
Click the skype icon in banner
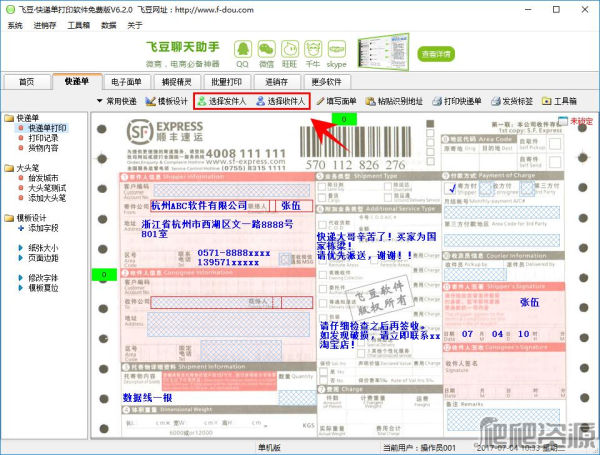point(337,49)
